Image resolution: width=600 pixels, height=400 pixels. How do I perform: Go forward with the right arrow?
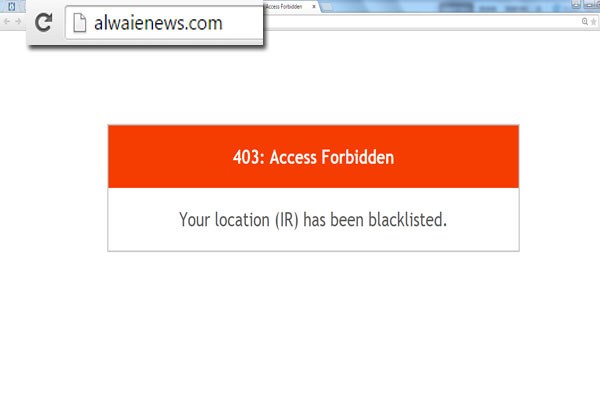18,21
